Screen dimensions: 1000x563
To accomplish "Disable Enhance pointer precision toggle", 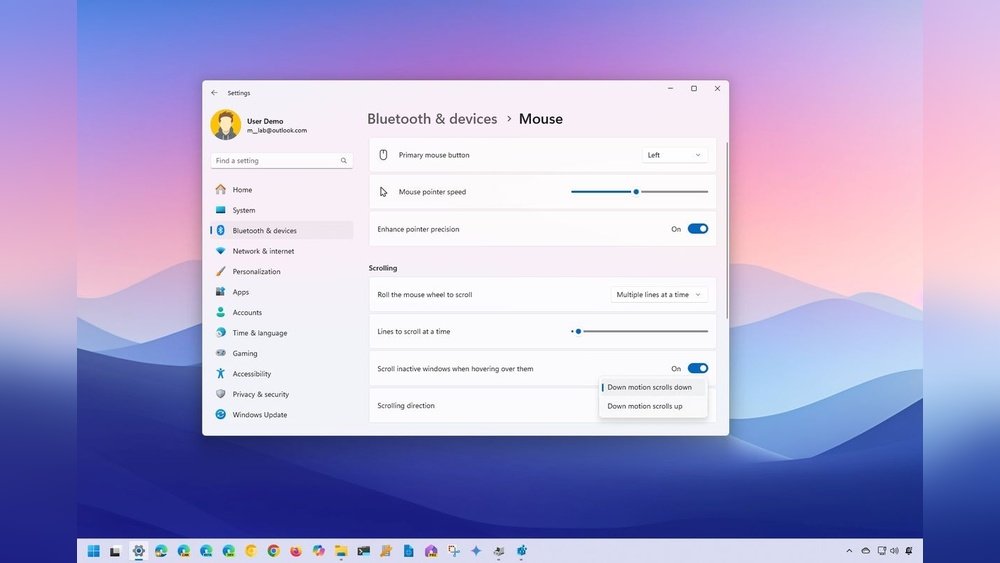I will tap(697, 229).
